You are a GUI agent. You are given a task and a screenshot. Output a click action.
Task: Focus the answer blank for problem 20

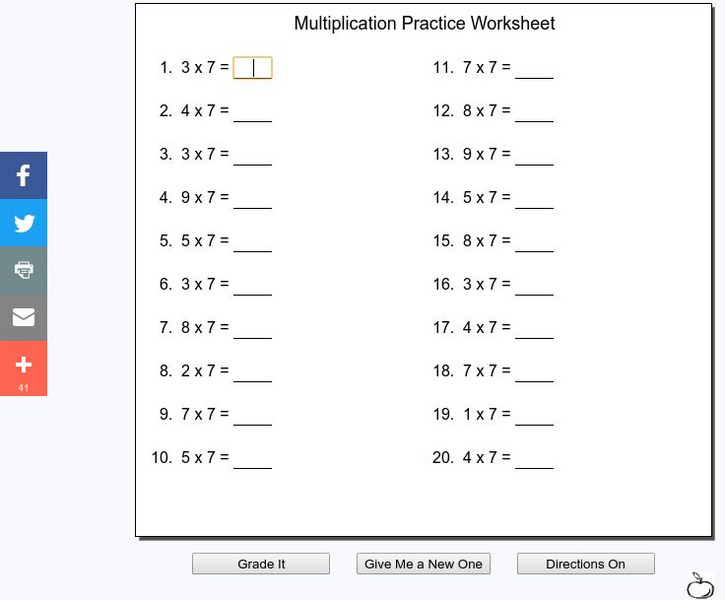click(534, 458)
